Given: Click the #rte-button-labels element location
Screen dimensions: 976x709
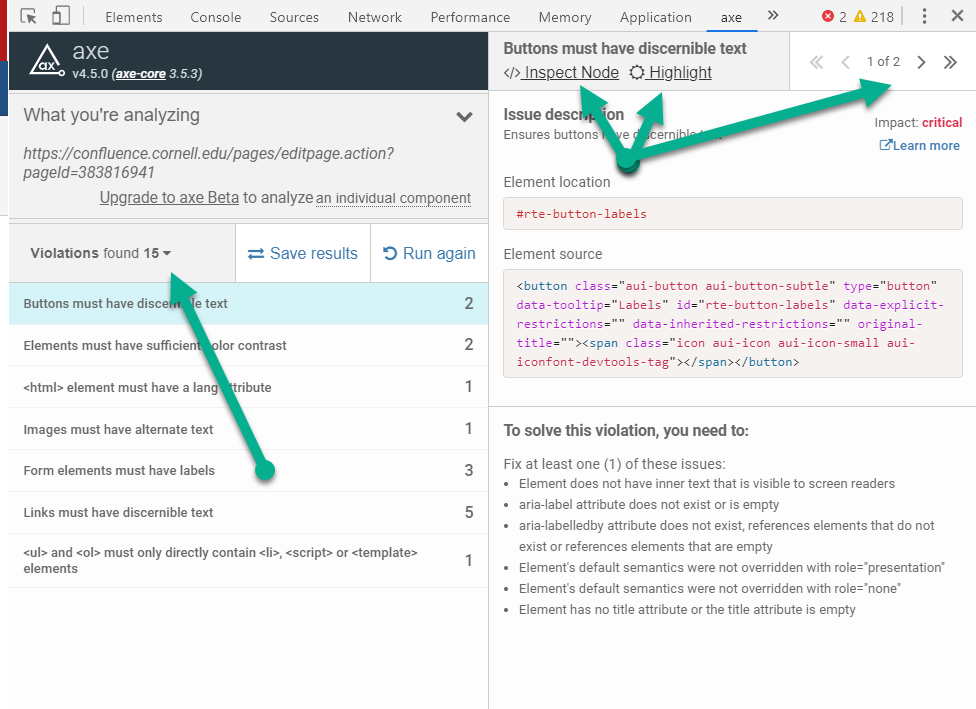Looking at the screenshot, I should pyautogui.click(x=733, y=214).
